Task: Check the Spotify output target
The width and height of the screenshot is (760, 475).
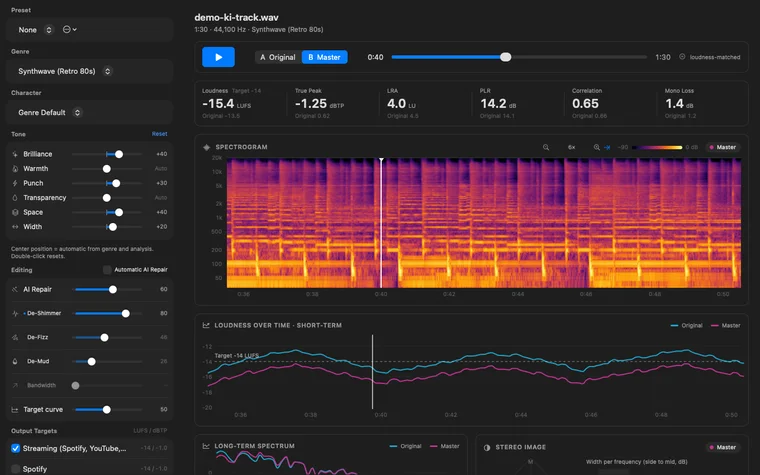Action: tap(16, 469)
